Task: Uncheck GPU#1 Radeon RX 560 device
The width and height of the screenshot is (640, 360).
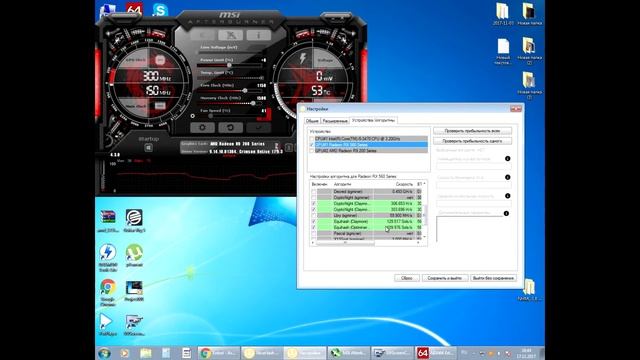Action: [312, 145]
